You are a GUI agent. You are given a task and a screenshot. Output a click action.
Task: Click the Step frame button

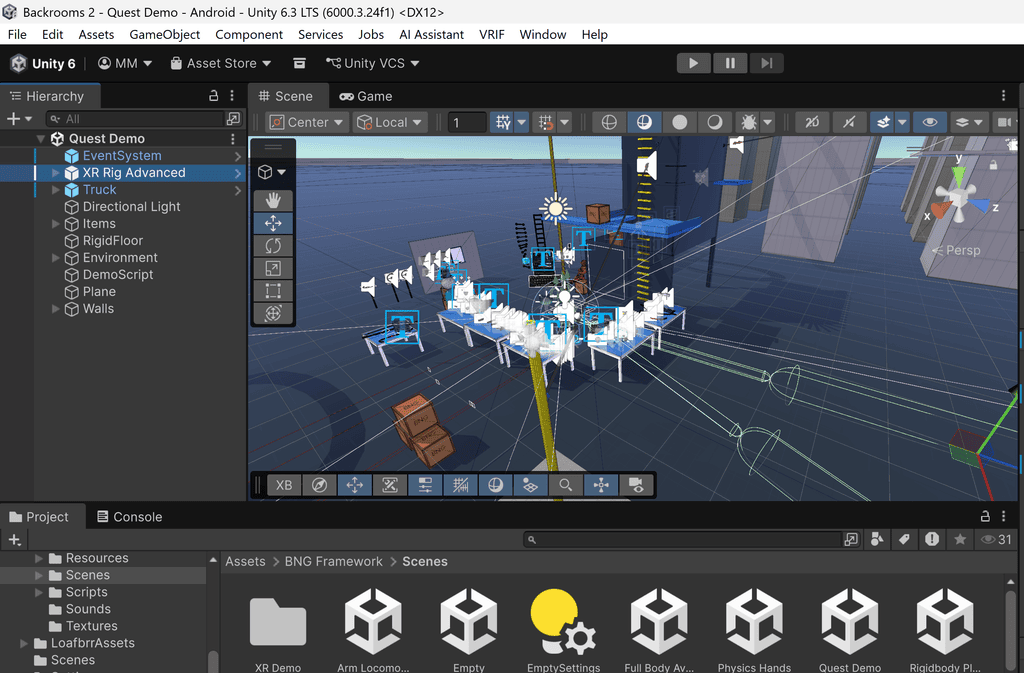tap(766, 63)
